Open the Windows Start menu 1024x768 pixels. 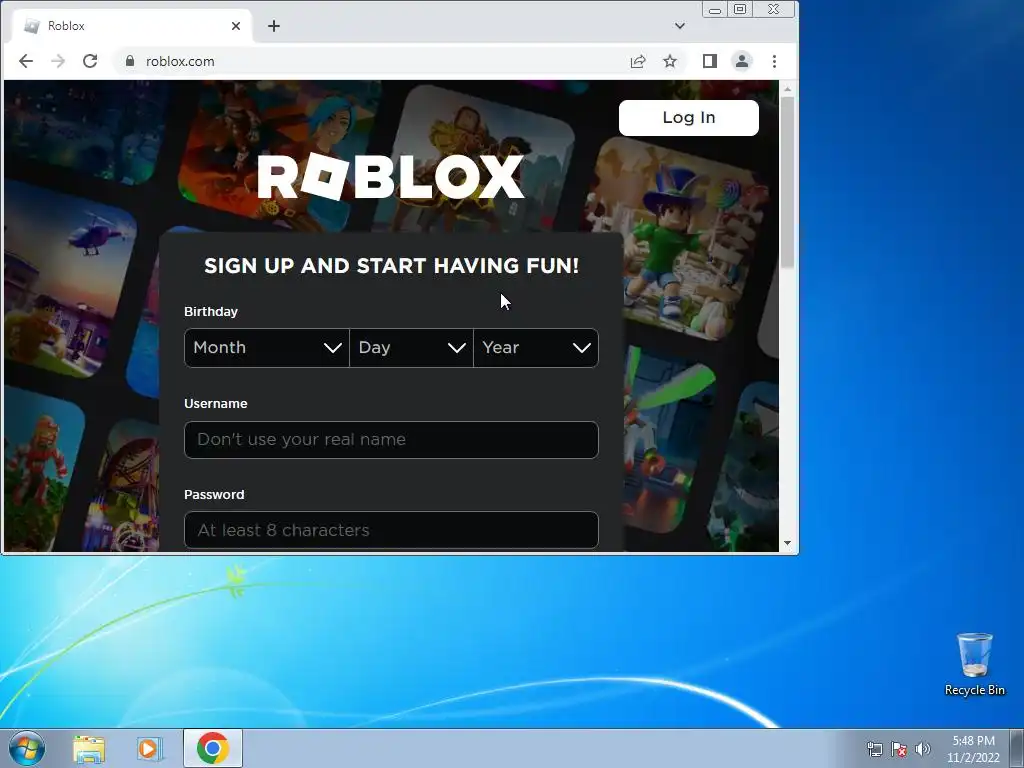[27, 748]
